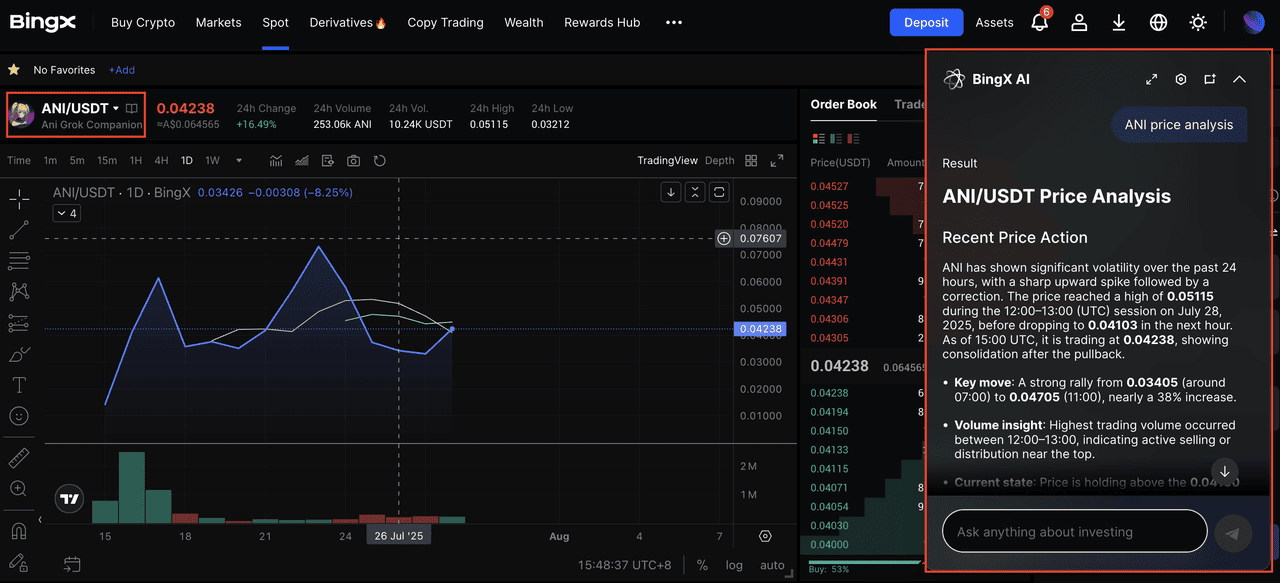Toggle log scale on chart
Viewport: 1280px width, 583px height.
point(734,565)
